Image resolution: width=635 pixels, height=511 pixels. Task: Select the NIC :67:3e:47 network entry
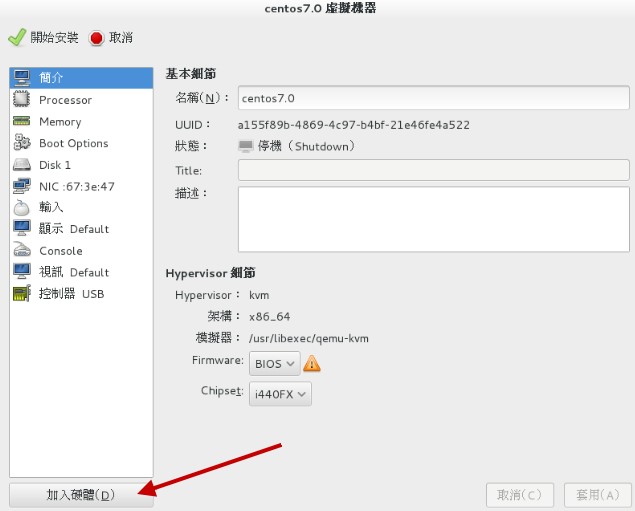click(x=76, y=187)
